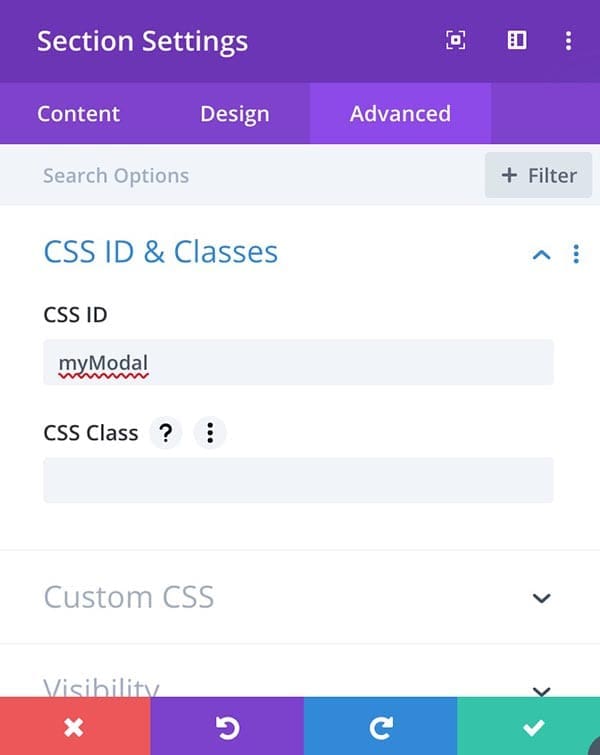Click the CSS ID & Classes heading
Image resolution: width=600 pixels, height=755 pixels.
click(x=161, y=252)
